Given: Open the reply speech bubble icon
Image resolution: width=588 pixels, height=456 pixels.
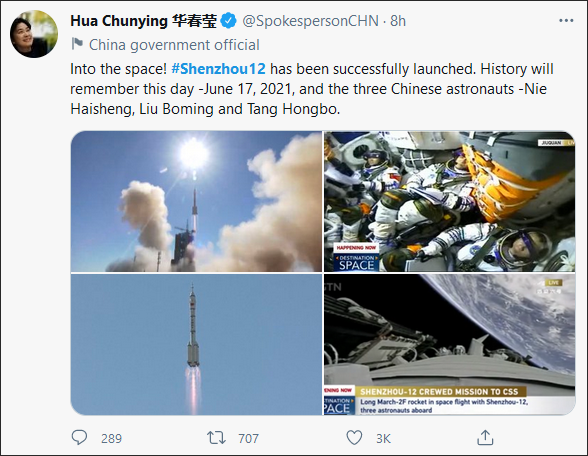Looking at the screenshot, I should point(79,438).
